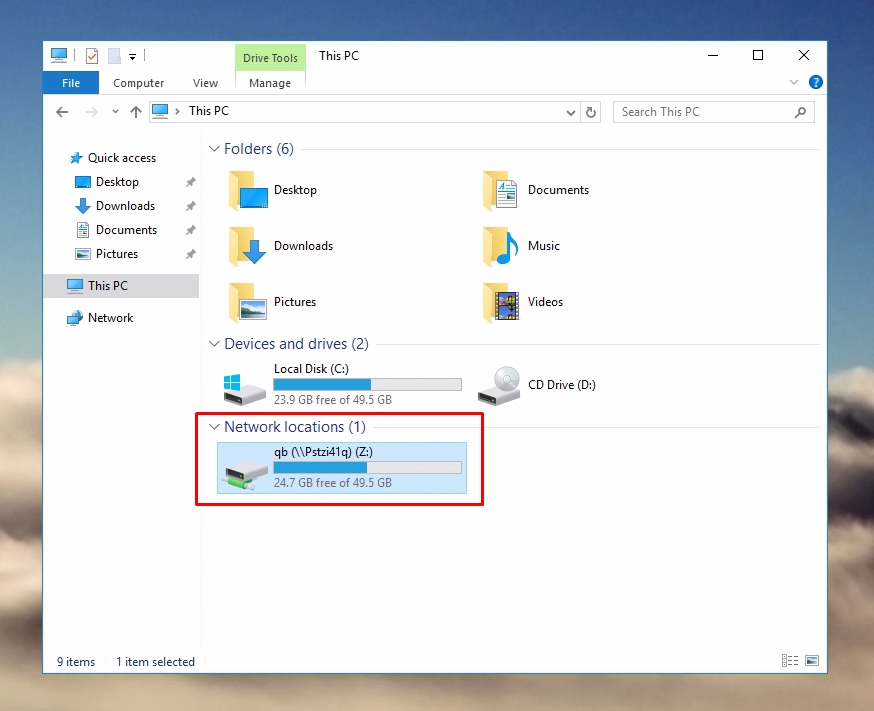Viewport: 874px width, 711px height.
Task: Click the search magnifier icon
Action: (x=800, y=112)
